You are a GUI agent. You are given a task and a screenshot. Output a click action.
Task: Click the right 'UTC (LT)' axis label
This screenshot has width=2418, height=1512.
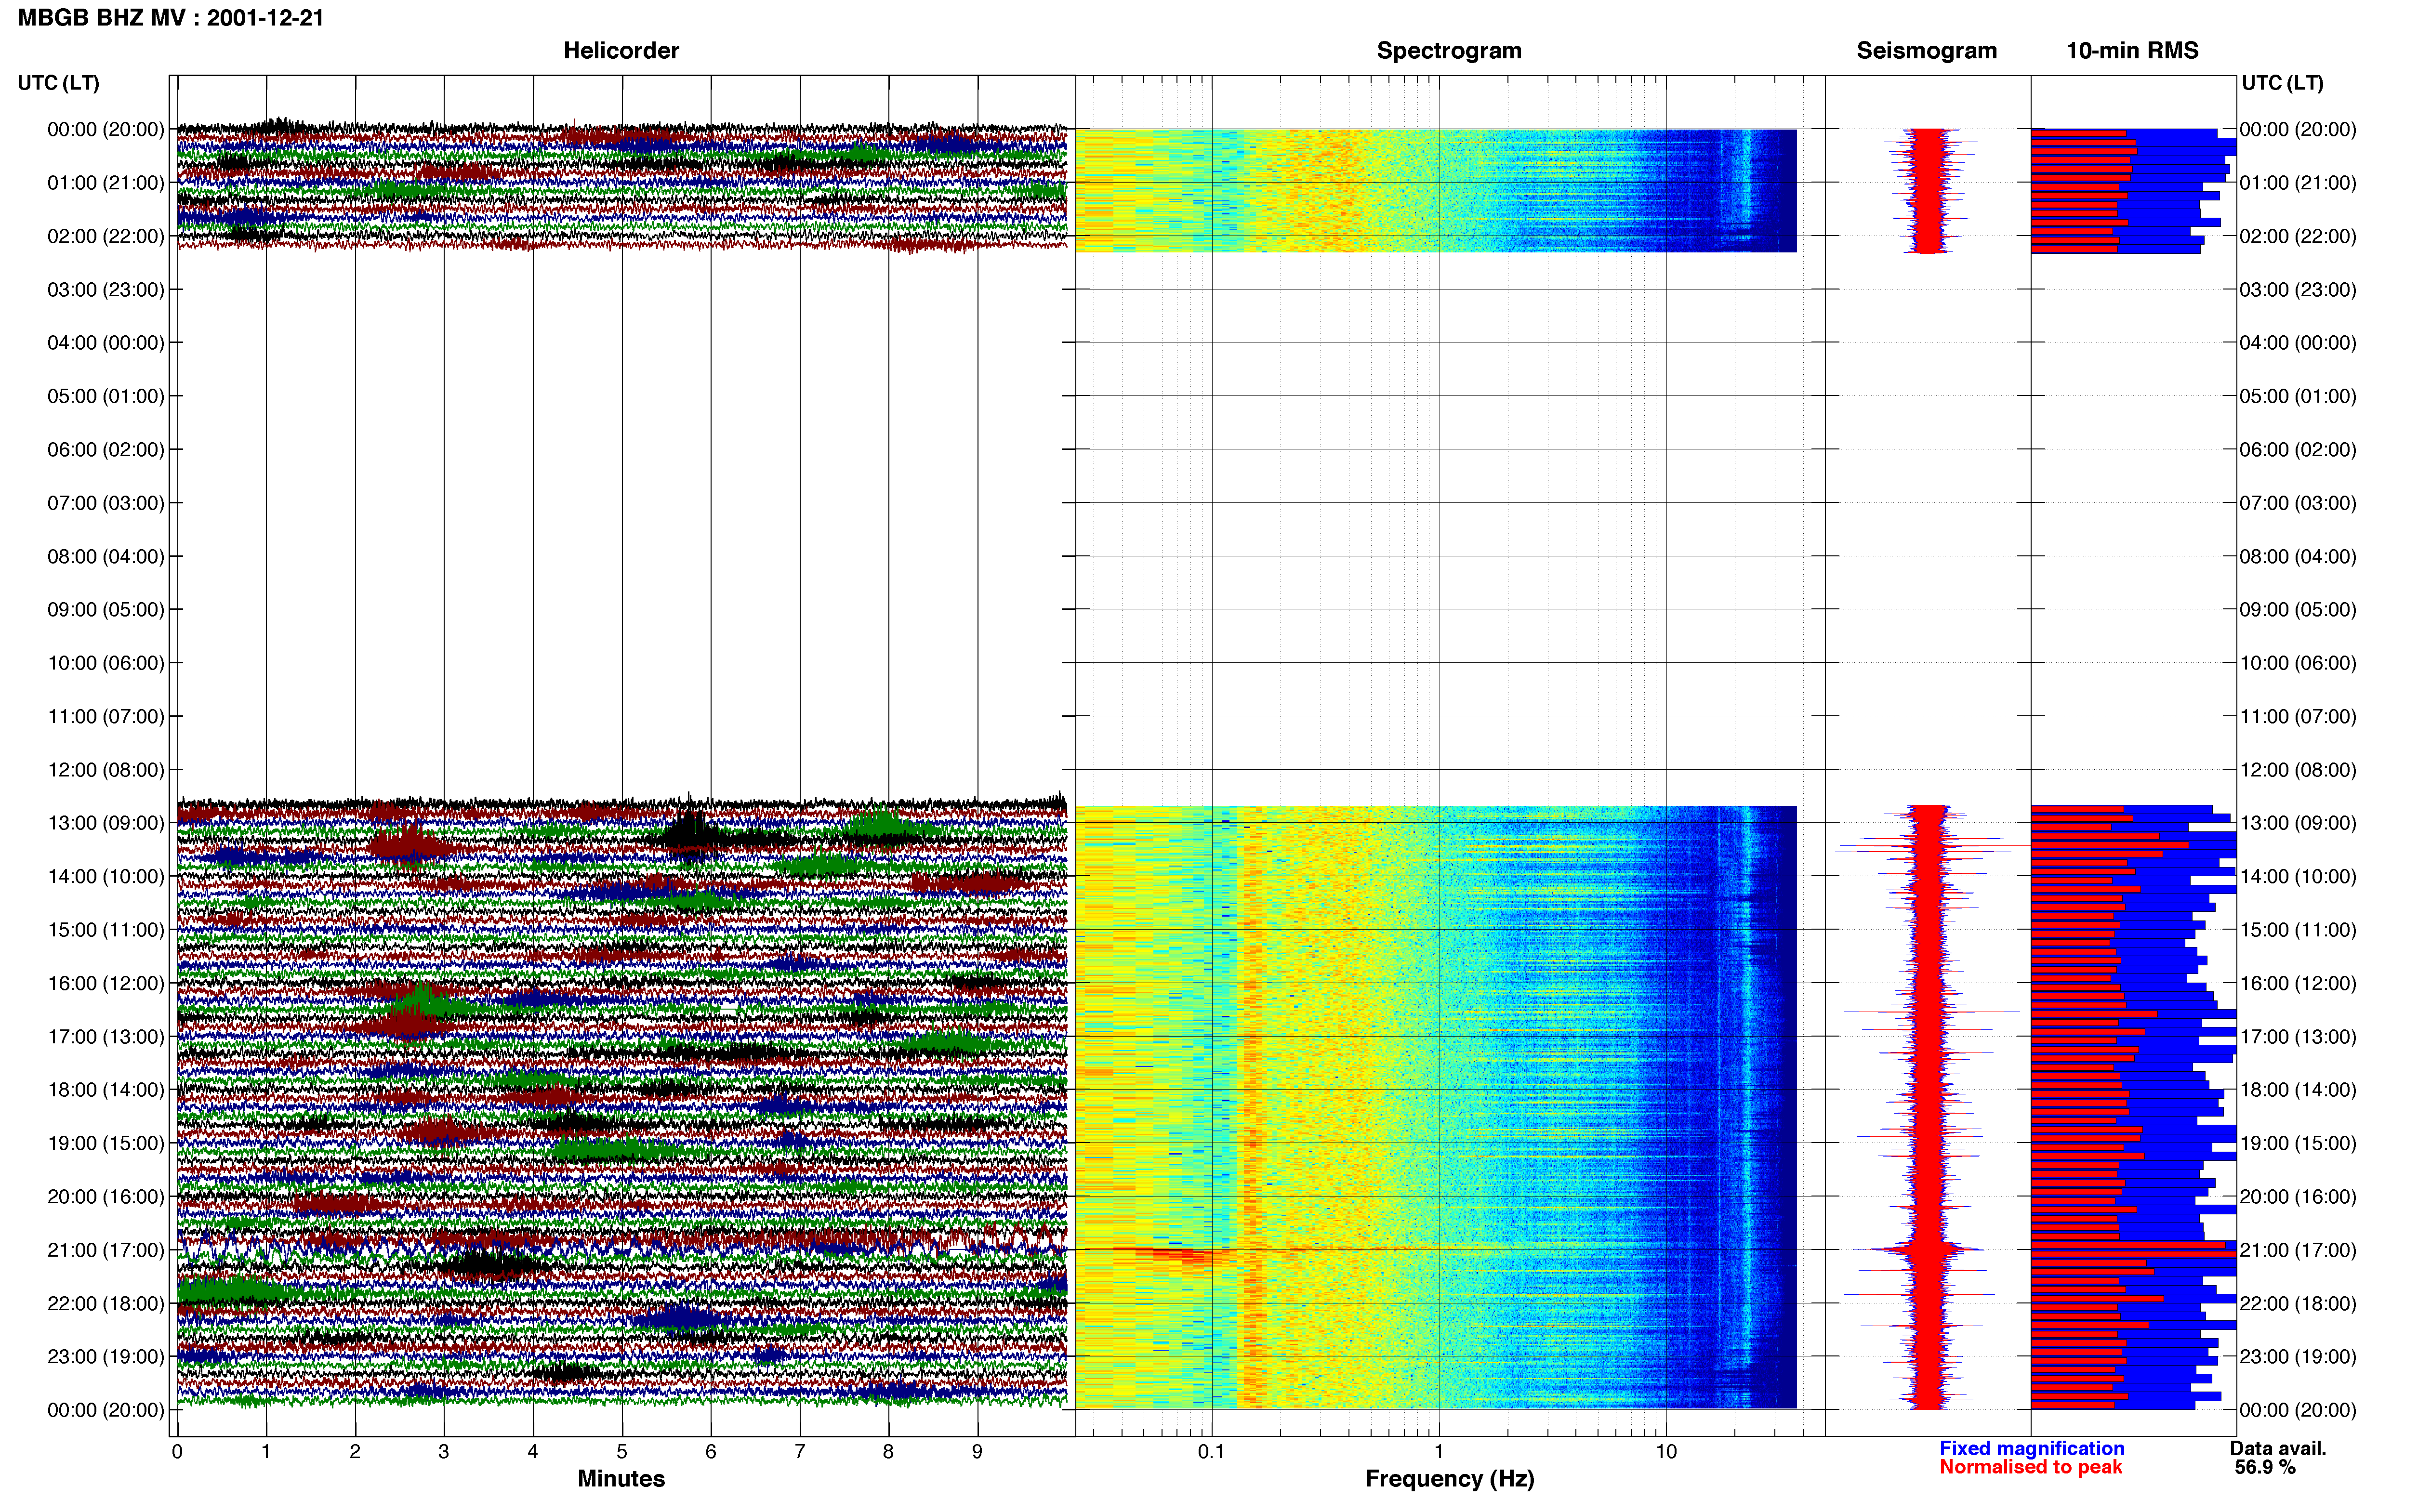coord(2282,83)
